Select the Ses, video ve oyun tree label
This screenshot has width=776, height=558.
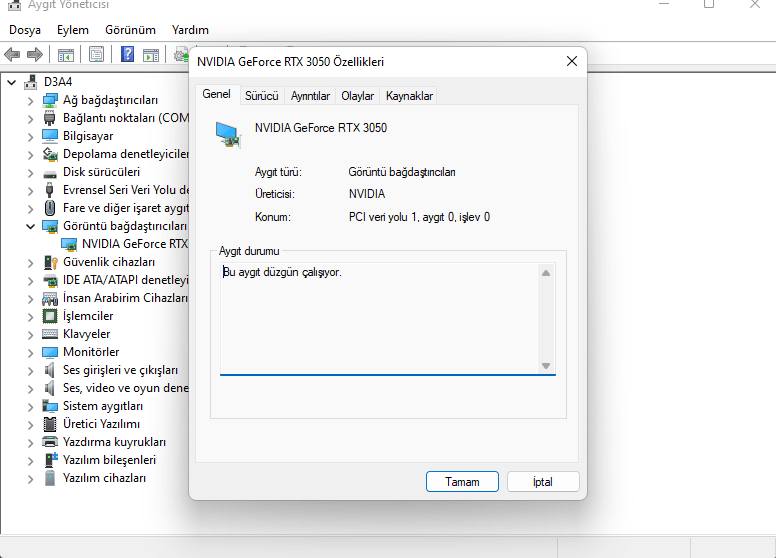(x=126, y=388)
